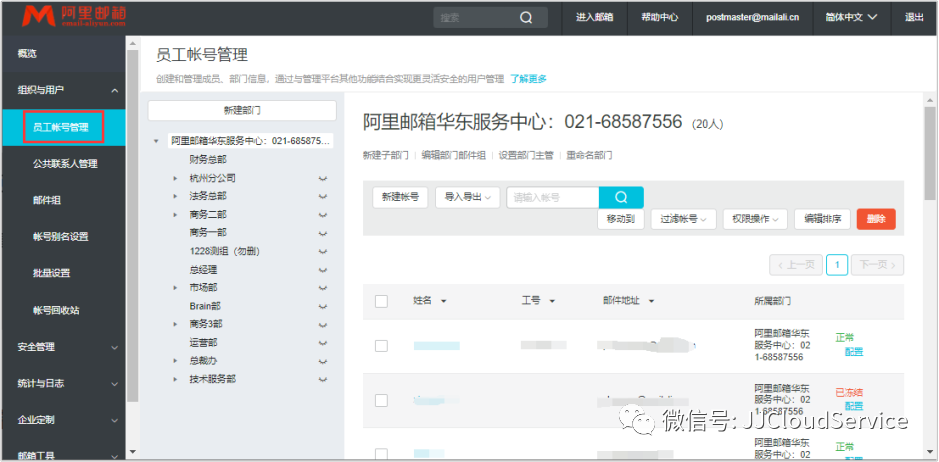
Task: Click 重命名部门 link
Action: tap(589, 155)
